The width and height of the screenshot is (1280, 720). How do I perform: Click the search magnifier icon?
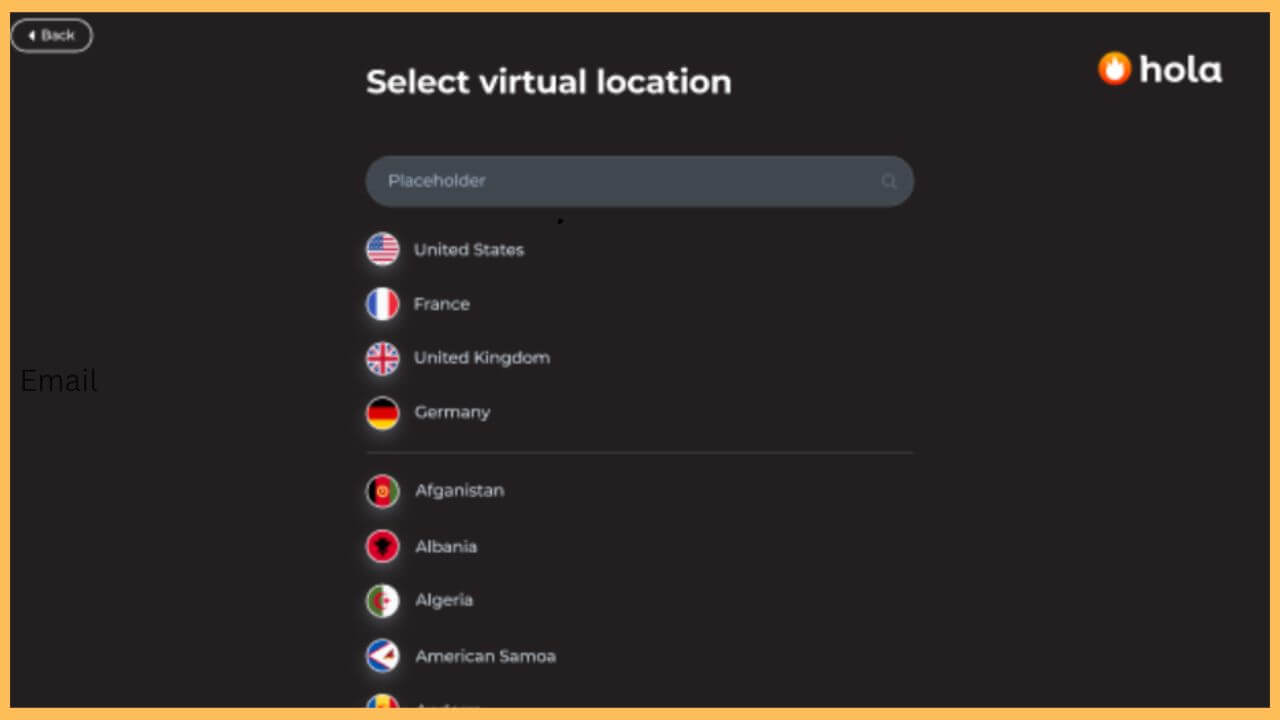tap(888, 181)
